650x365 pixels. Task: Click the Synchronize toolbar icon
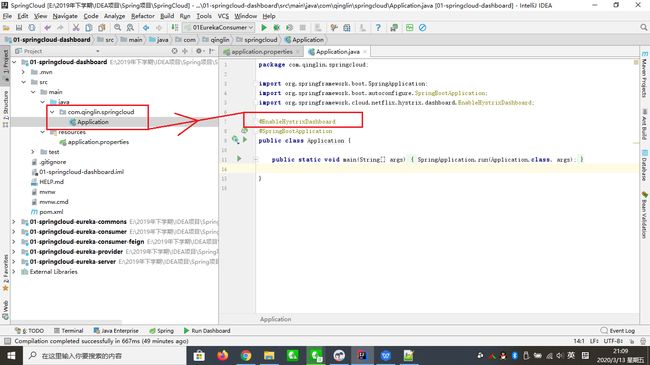point(32,28)
